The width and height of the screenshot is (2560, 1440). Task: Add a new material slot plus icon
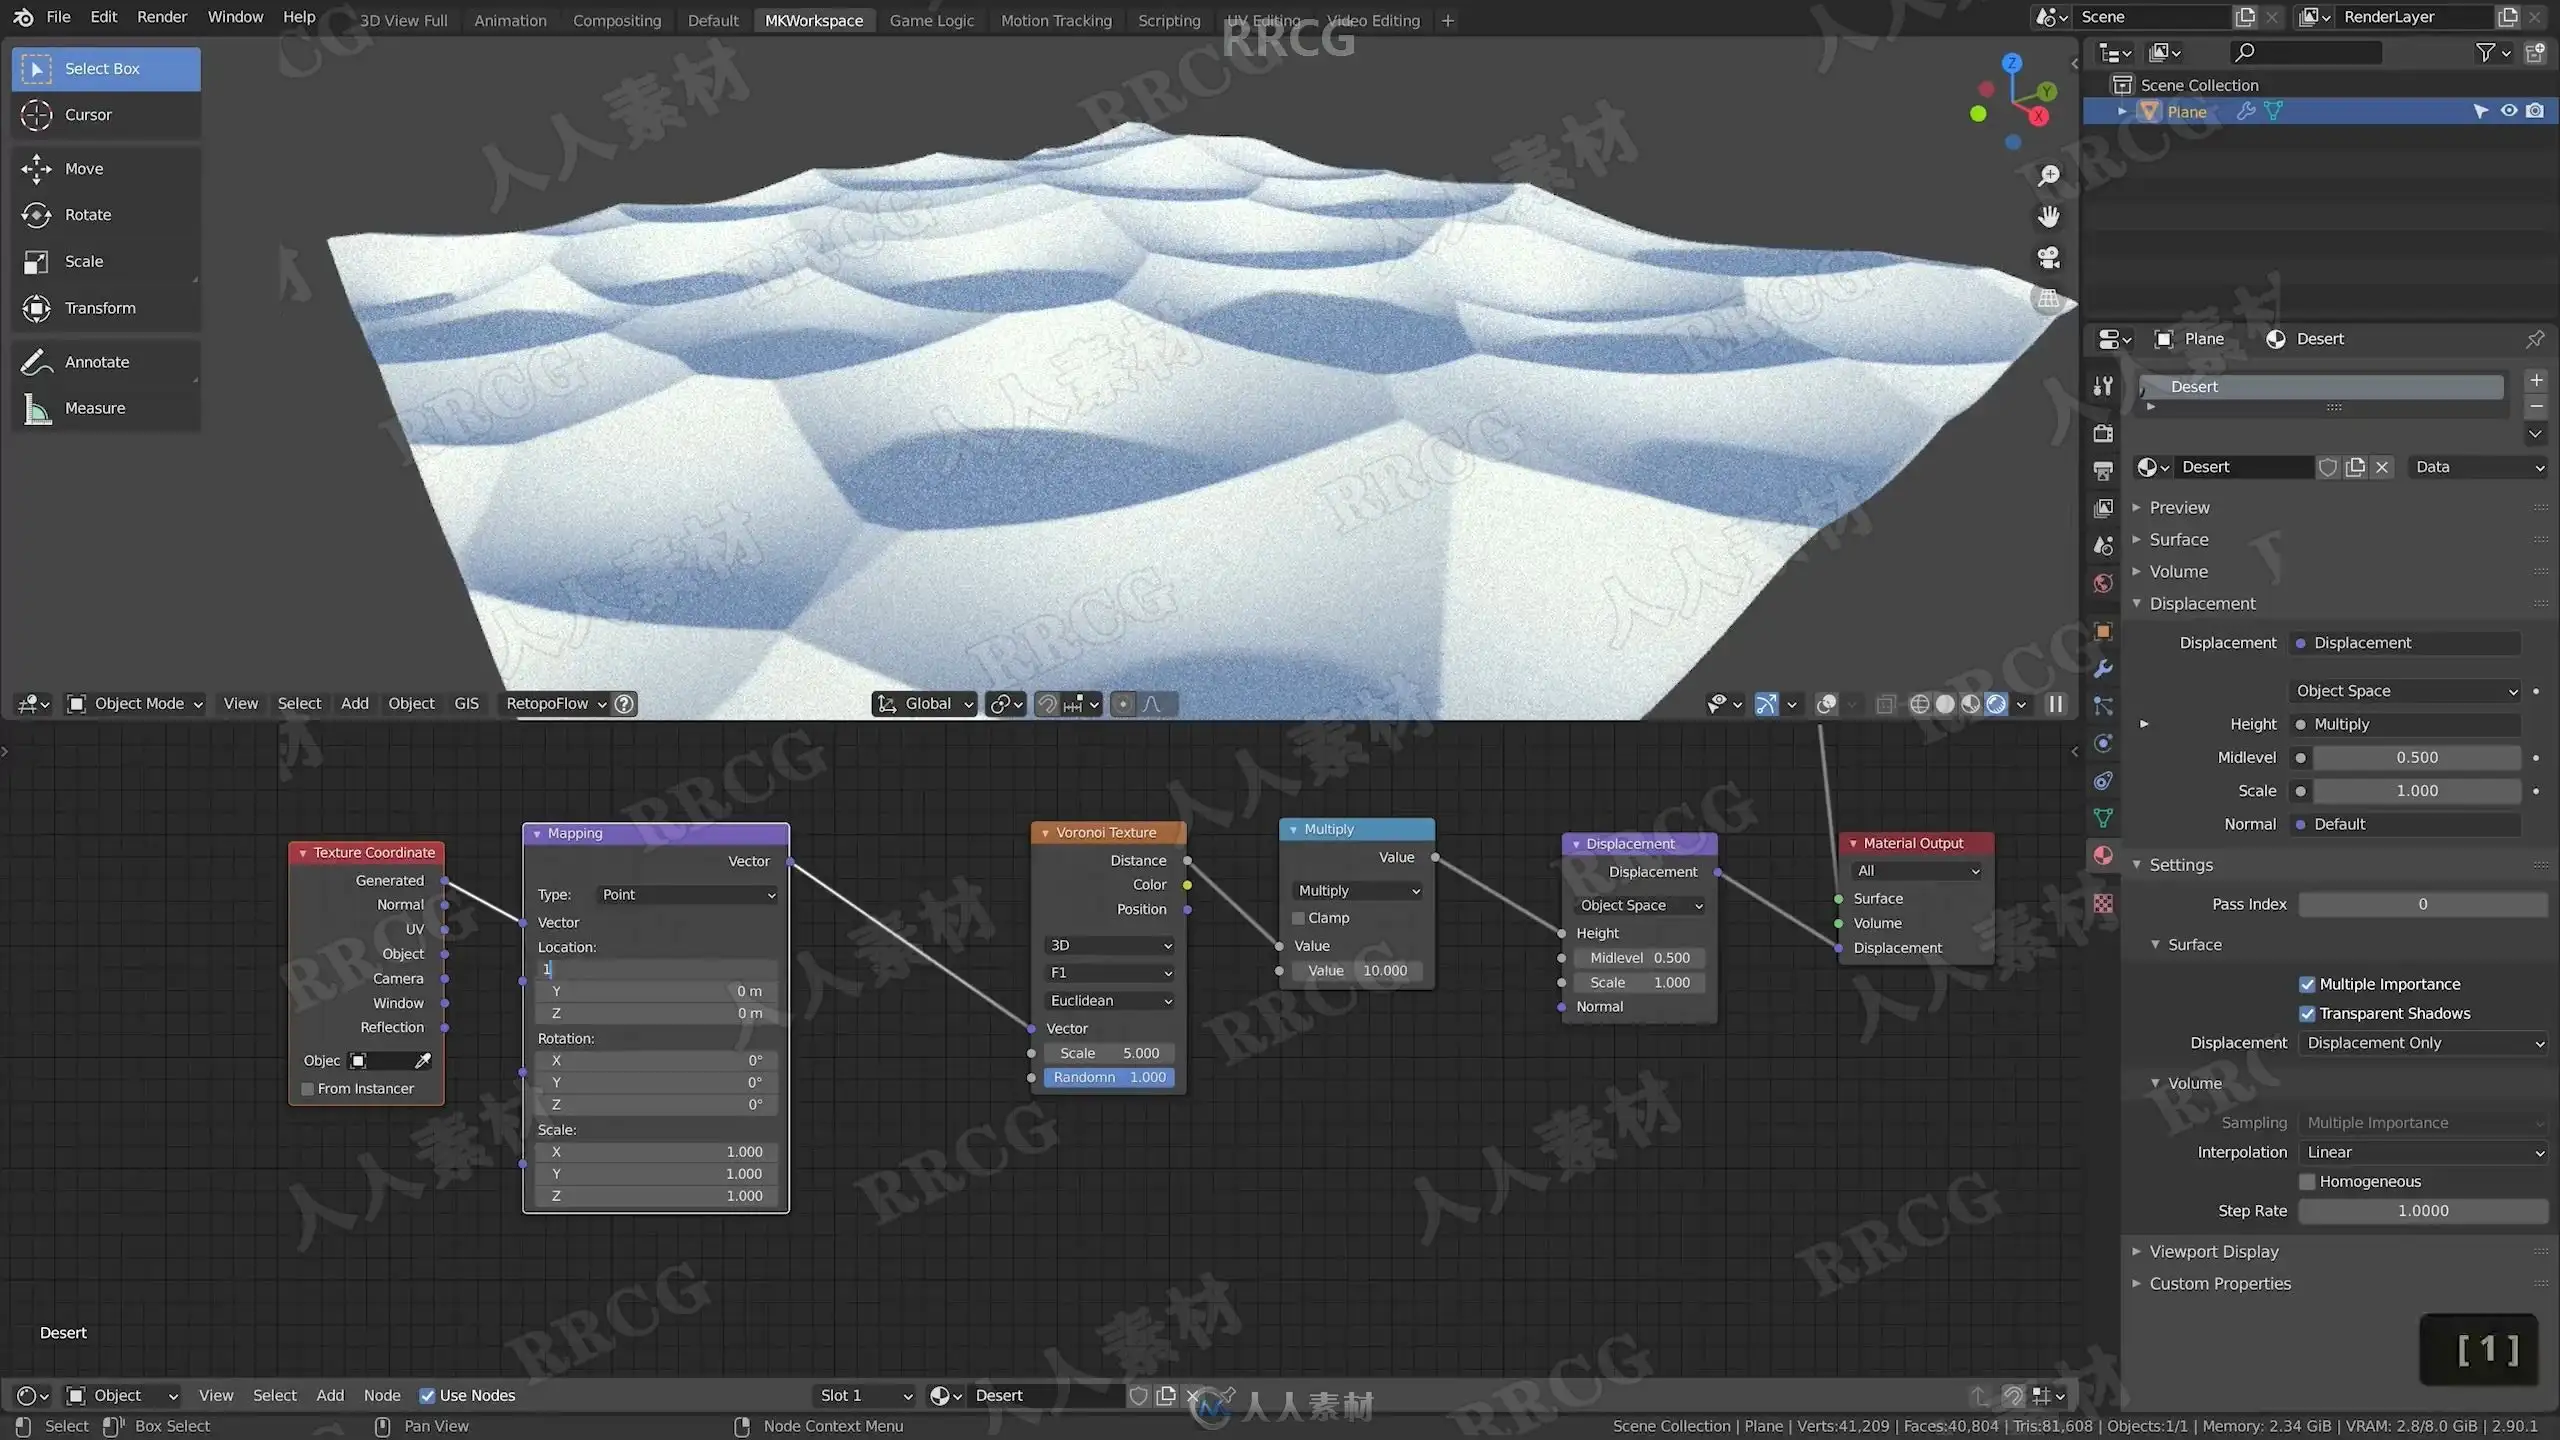pos(2536,380)
